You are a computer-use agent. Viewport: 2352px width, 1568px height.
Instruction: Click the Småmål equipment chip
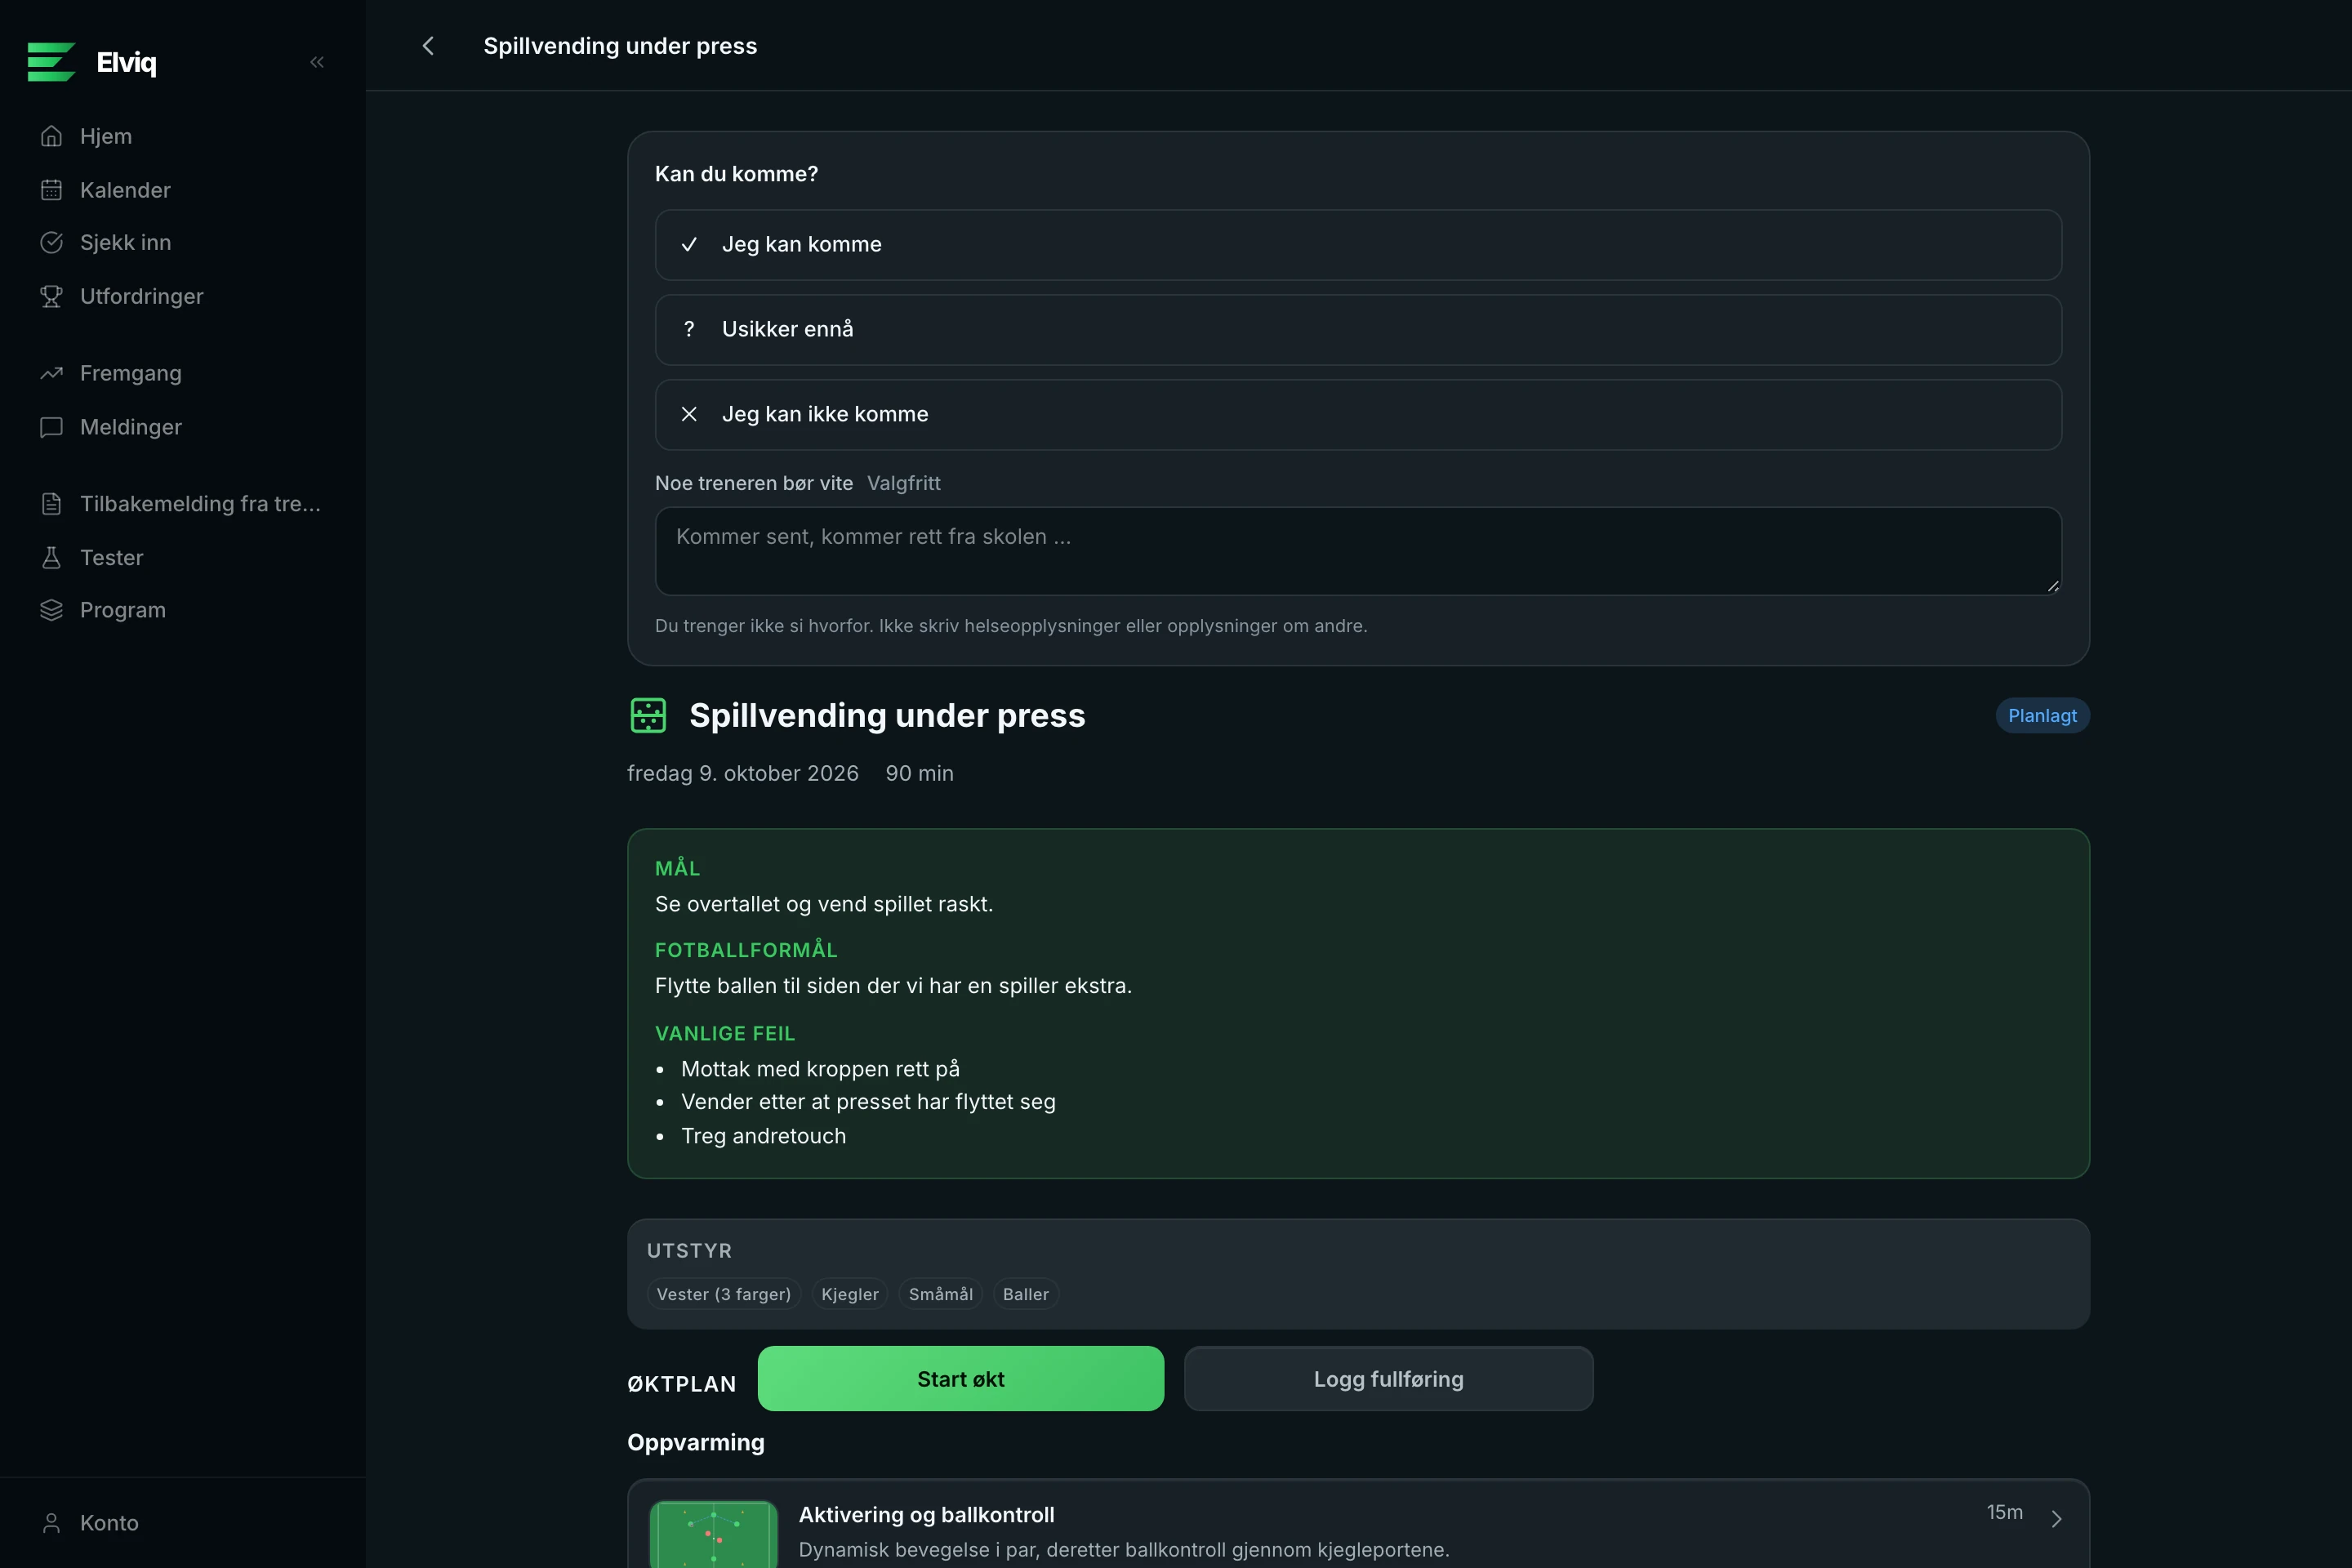point(941,1294)
